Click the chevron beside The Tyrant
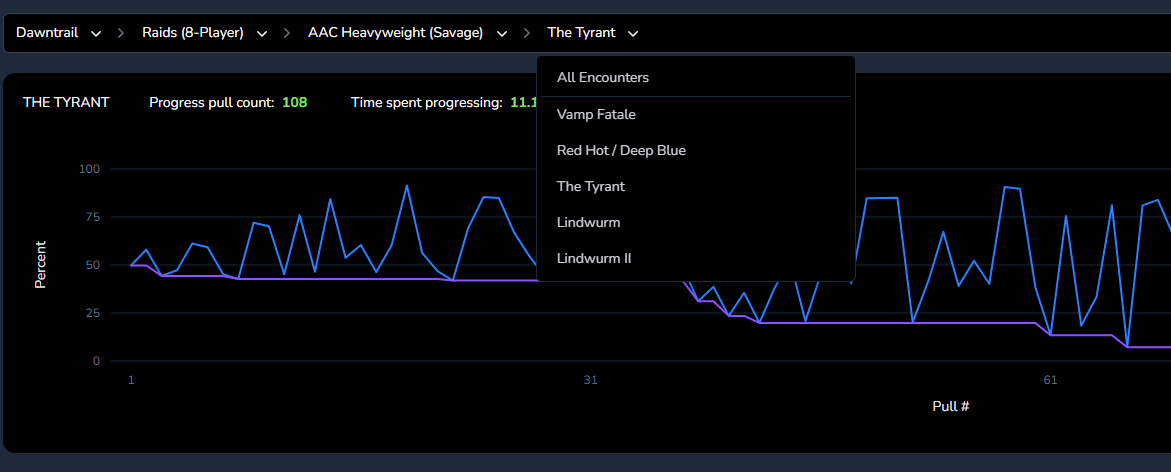Screen dimensions: 1171x472 (633, 34)
